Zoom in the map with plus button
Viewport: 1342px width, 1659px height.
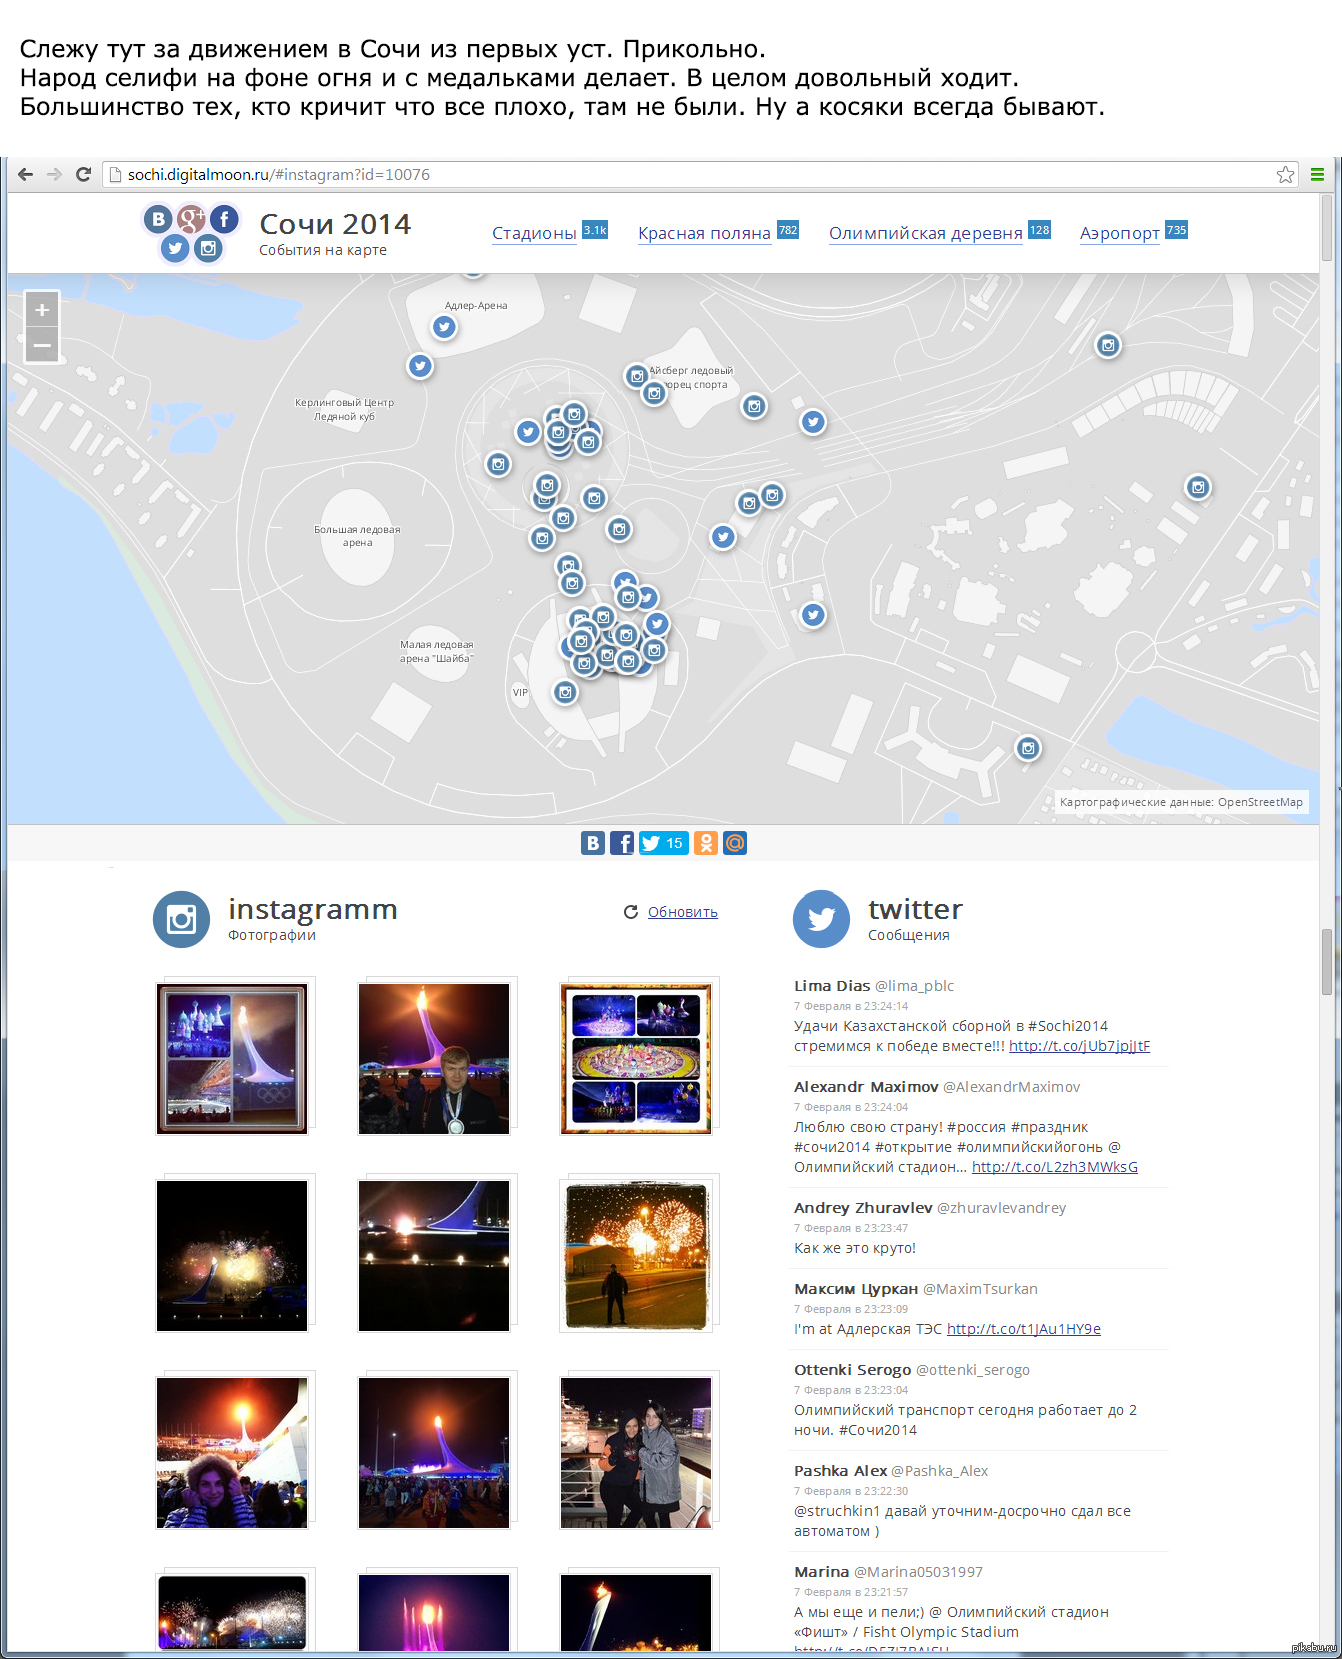tap(42, 310)
